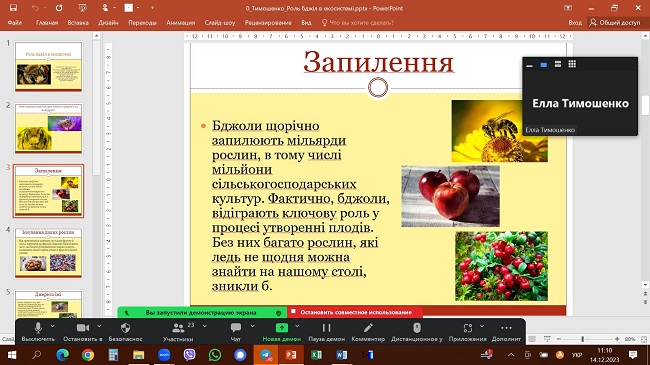Viewport: 650px width, 365px height.
Task: Open the Zoom Chat icon
Action: coord(236,328)
